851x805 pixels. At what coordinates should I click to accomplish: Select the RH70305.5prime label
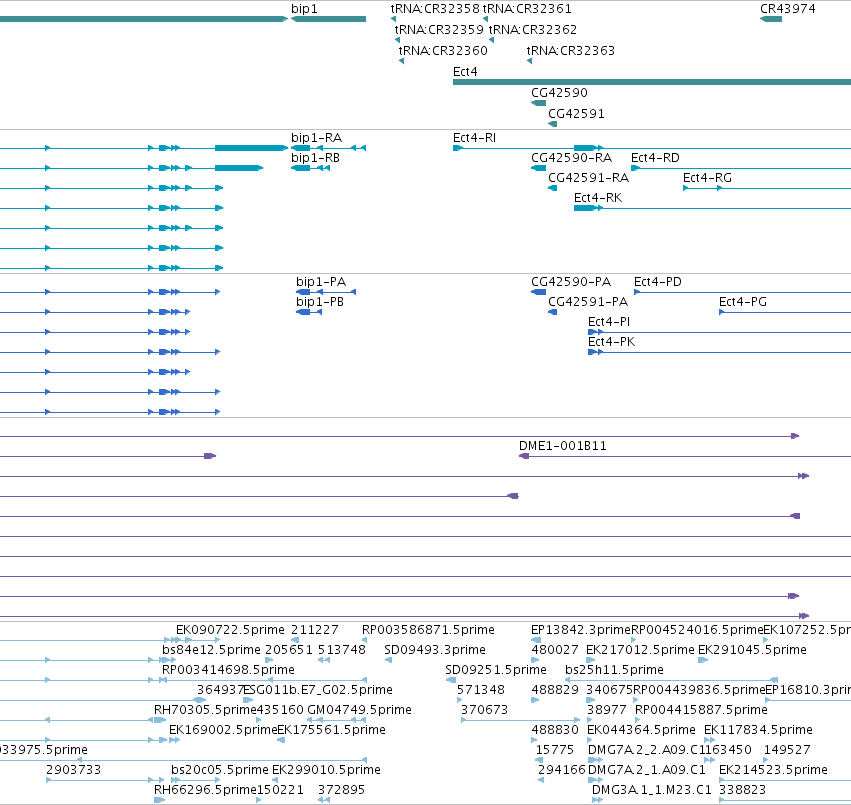tap(205, 711)
